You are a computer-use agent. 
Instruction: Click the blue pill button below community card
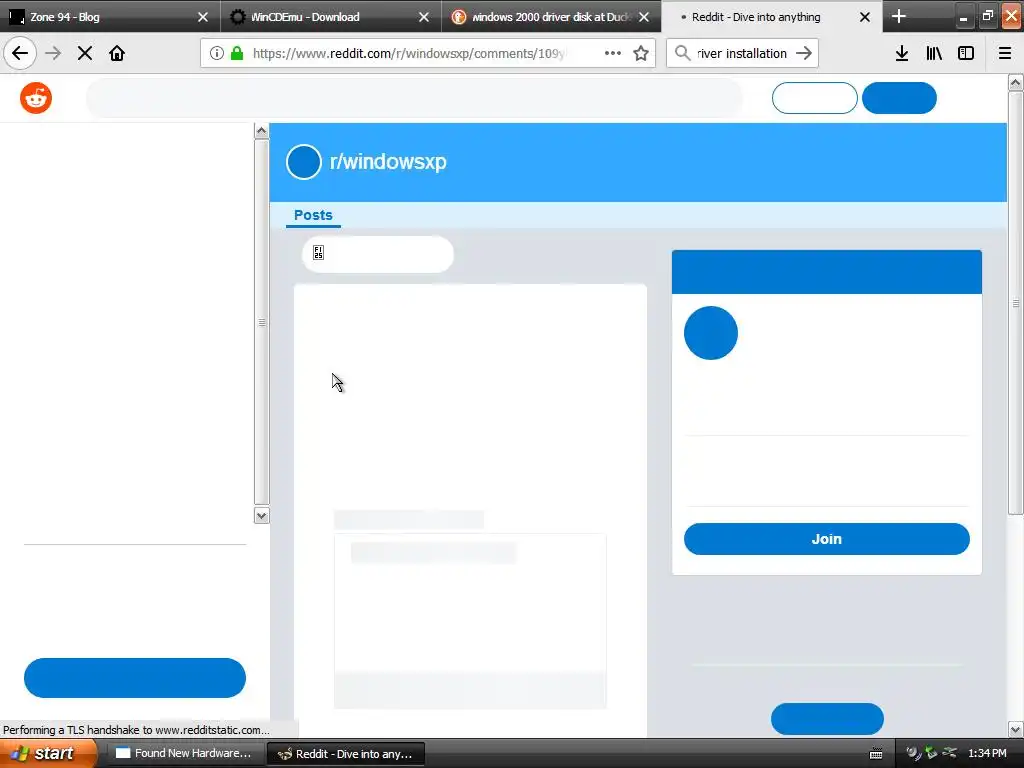[827, 719]
